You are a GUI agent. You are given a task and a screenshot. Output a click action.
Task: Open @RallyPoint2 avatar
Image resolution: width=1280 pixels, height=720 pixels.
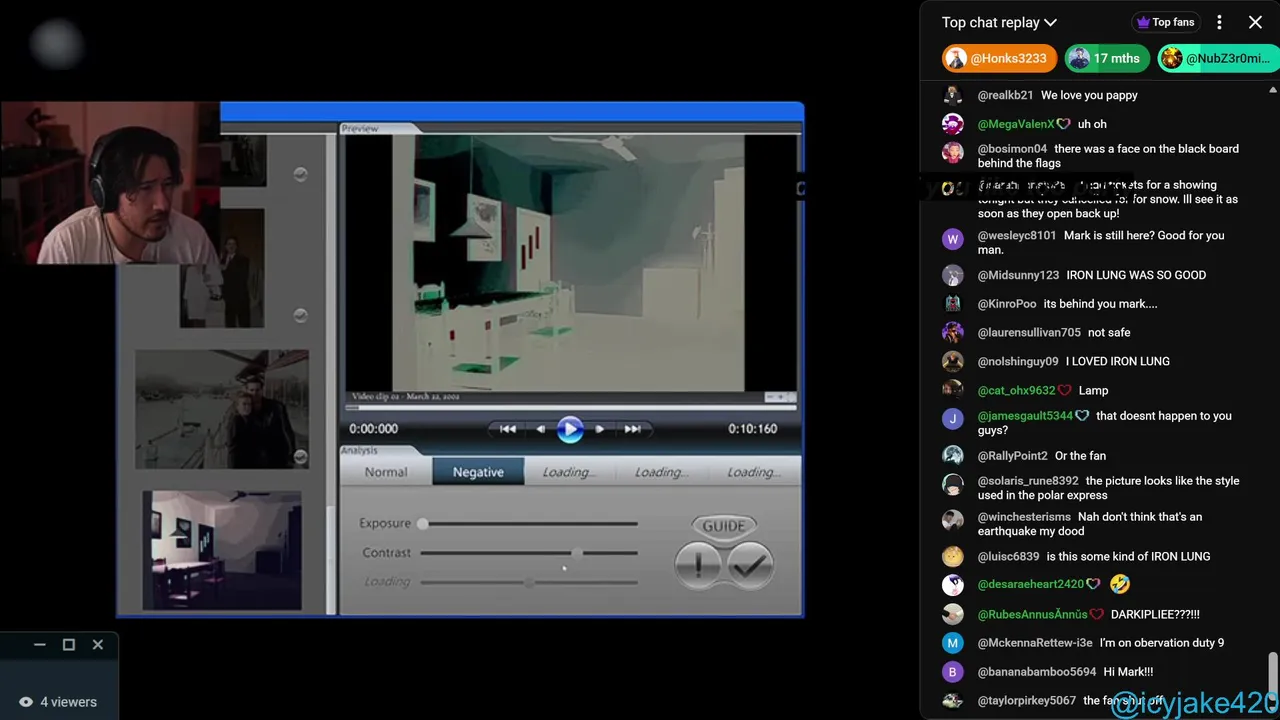(953, 456)
